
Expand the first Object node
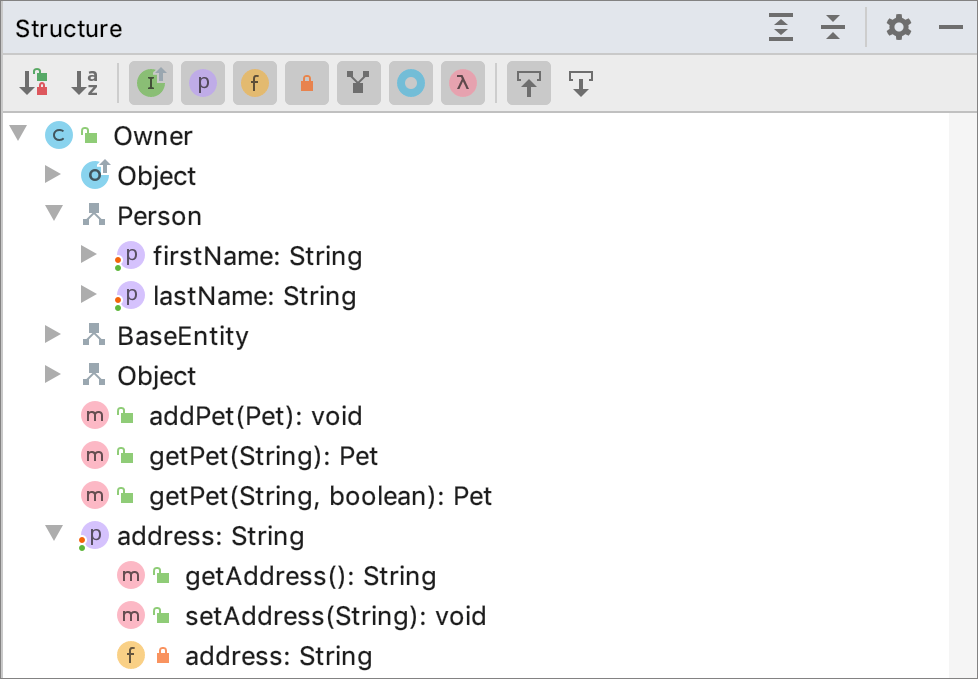[x=53, y=175]
